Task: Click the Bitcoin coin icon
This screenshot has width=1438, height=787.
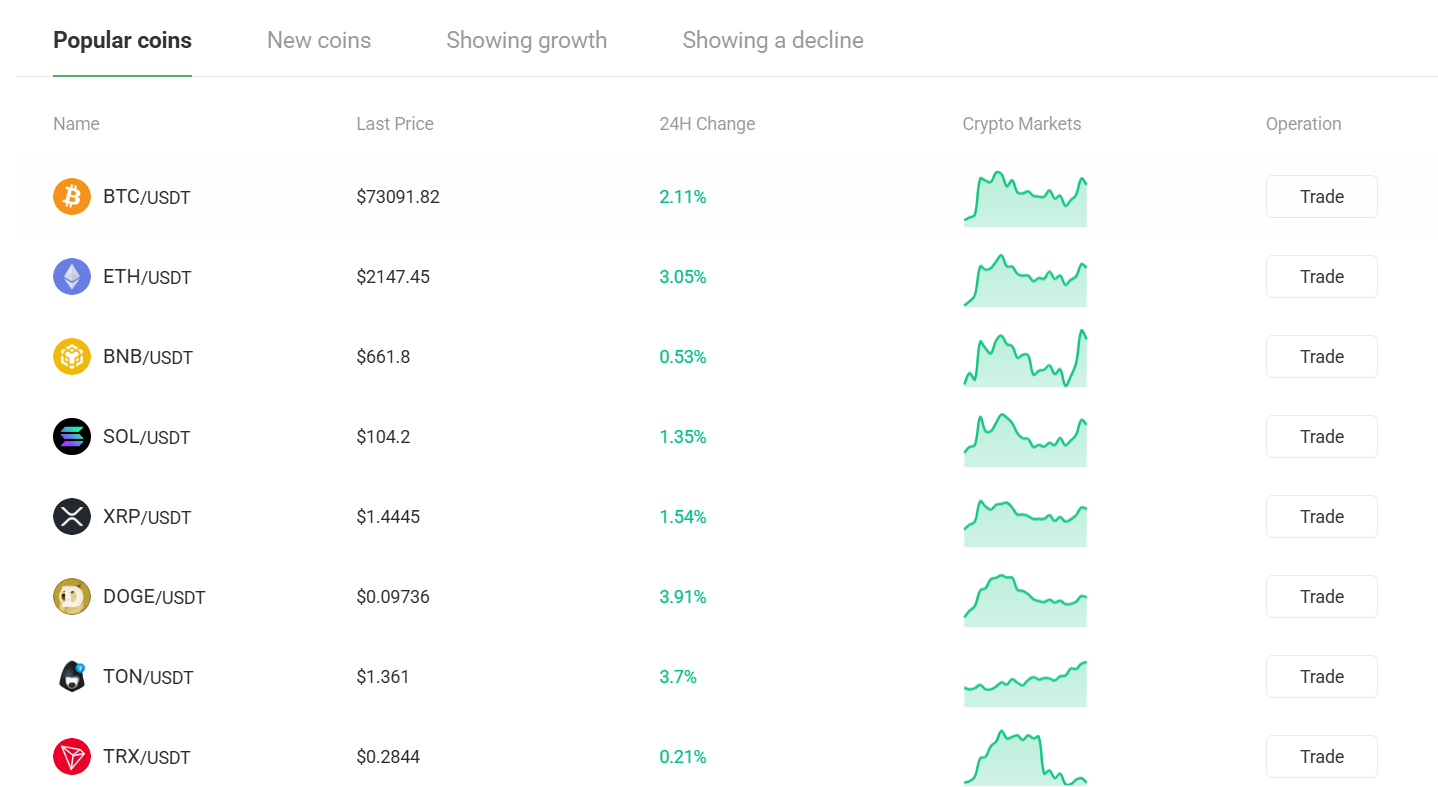Action: (x=72, y=196)
